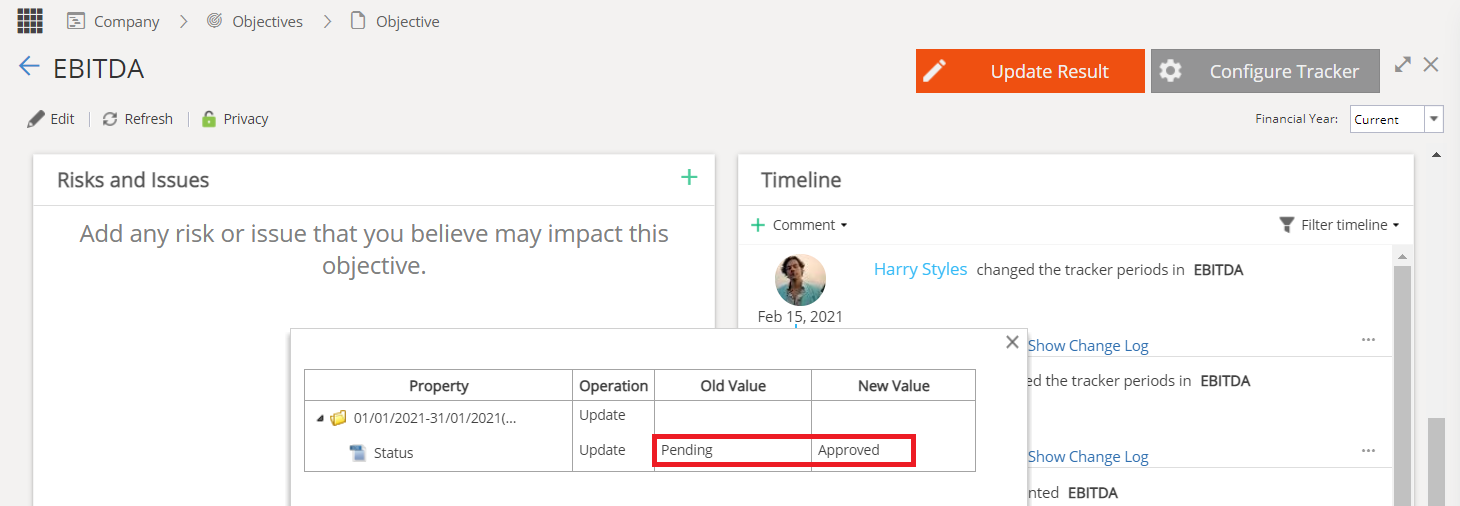The width and height of the screenshot is (1460, 506).
Task: Refresh the objective page
Action: 138,119
